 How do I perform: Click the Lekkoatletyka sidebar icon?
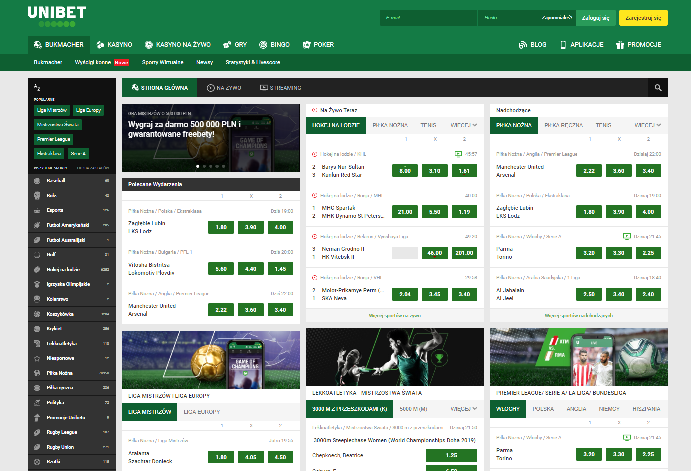pyautogui.click(x=37, y=343)
